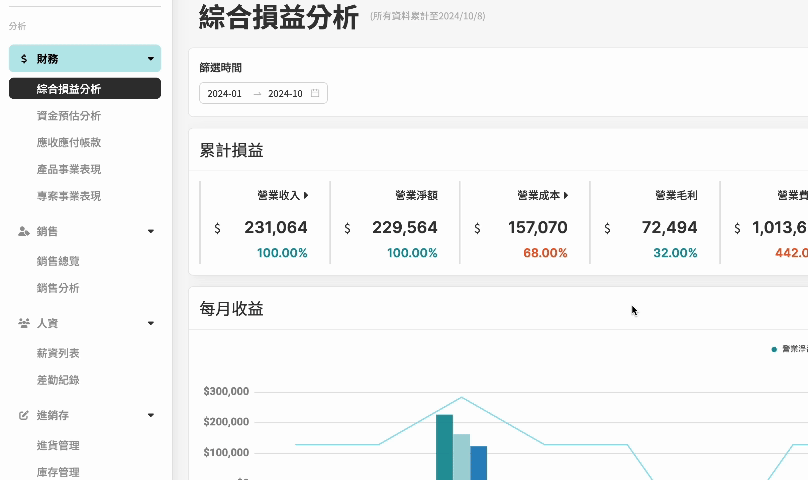Click the 營業淨額 card label
The height and width of the screenshot is (480, 808).
click(416, 195)
